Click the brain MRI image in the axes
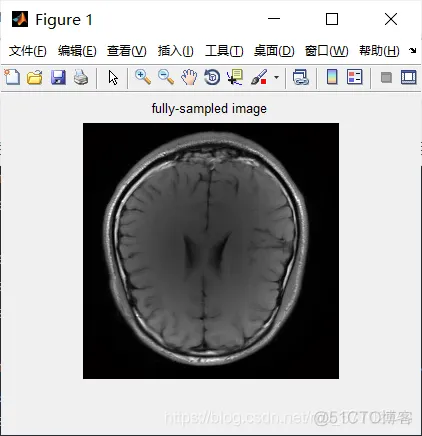Image resolution: width=422 pixels, height=436 pixels. pyautogui.click(x=211, y=251)
